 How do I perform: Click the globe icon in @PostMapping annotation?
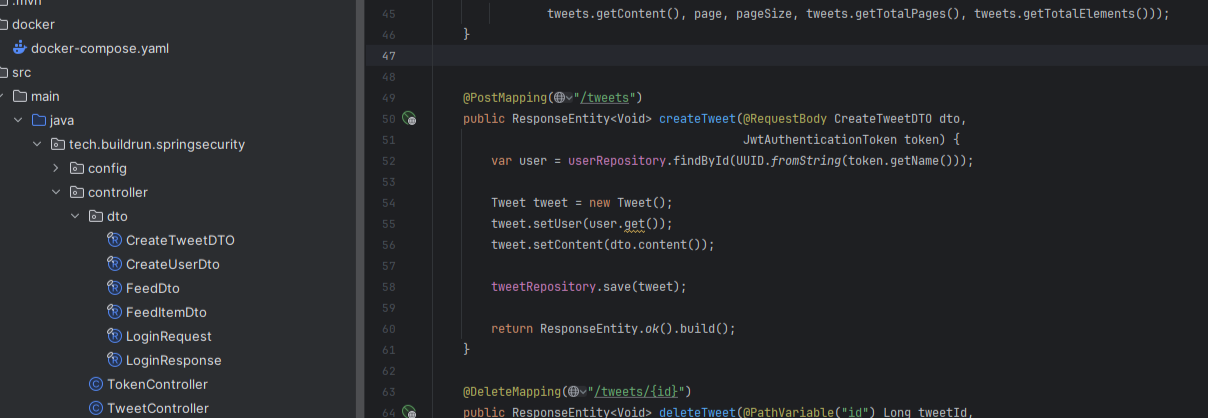pos(561,98)
